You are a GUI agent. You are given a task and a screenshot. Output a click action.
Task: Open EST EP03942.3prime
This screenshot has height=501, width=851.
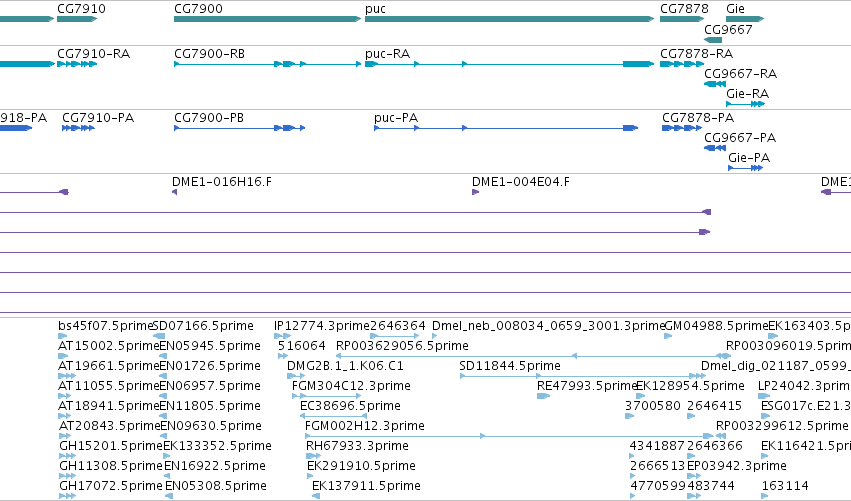click(x=736, y=467)
